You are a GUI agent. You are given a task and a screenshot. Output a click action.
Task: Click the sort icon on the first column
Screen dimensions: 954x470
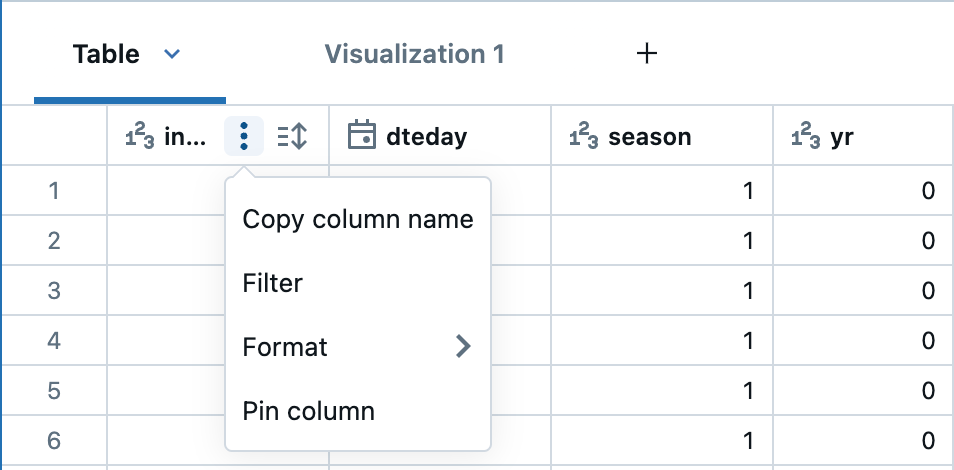[291, 136]
